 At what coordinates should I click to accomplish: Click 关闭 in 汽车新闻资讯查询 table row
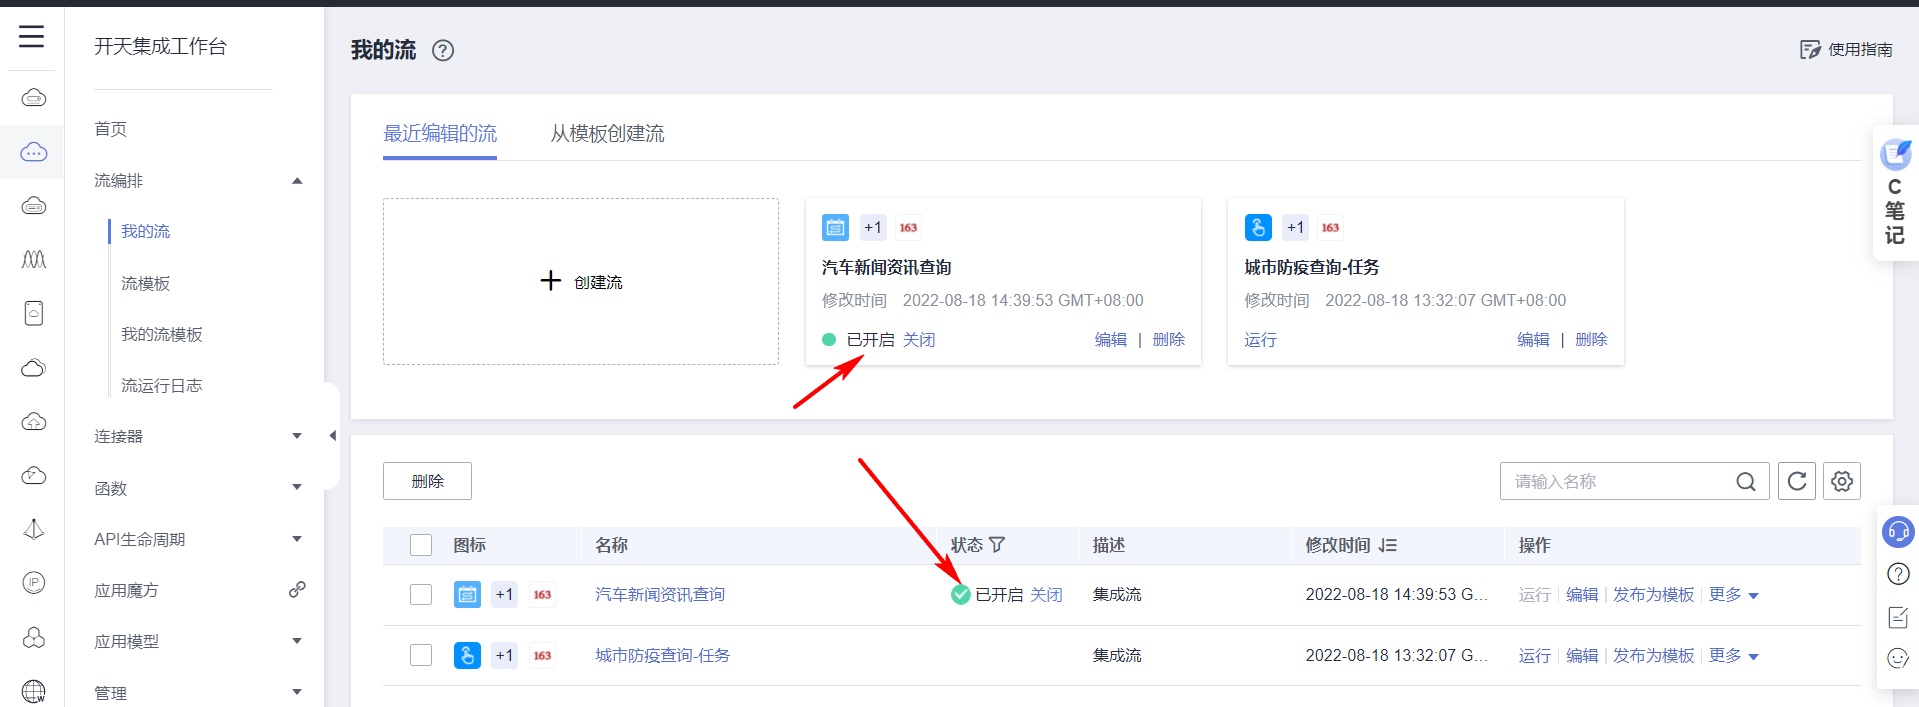coord(1047,595)
